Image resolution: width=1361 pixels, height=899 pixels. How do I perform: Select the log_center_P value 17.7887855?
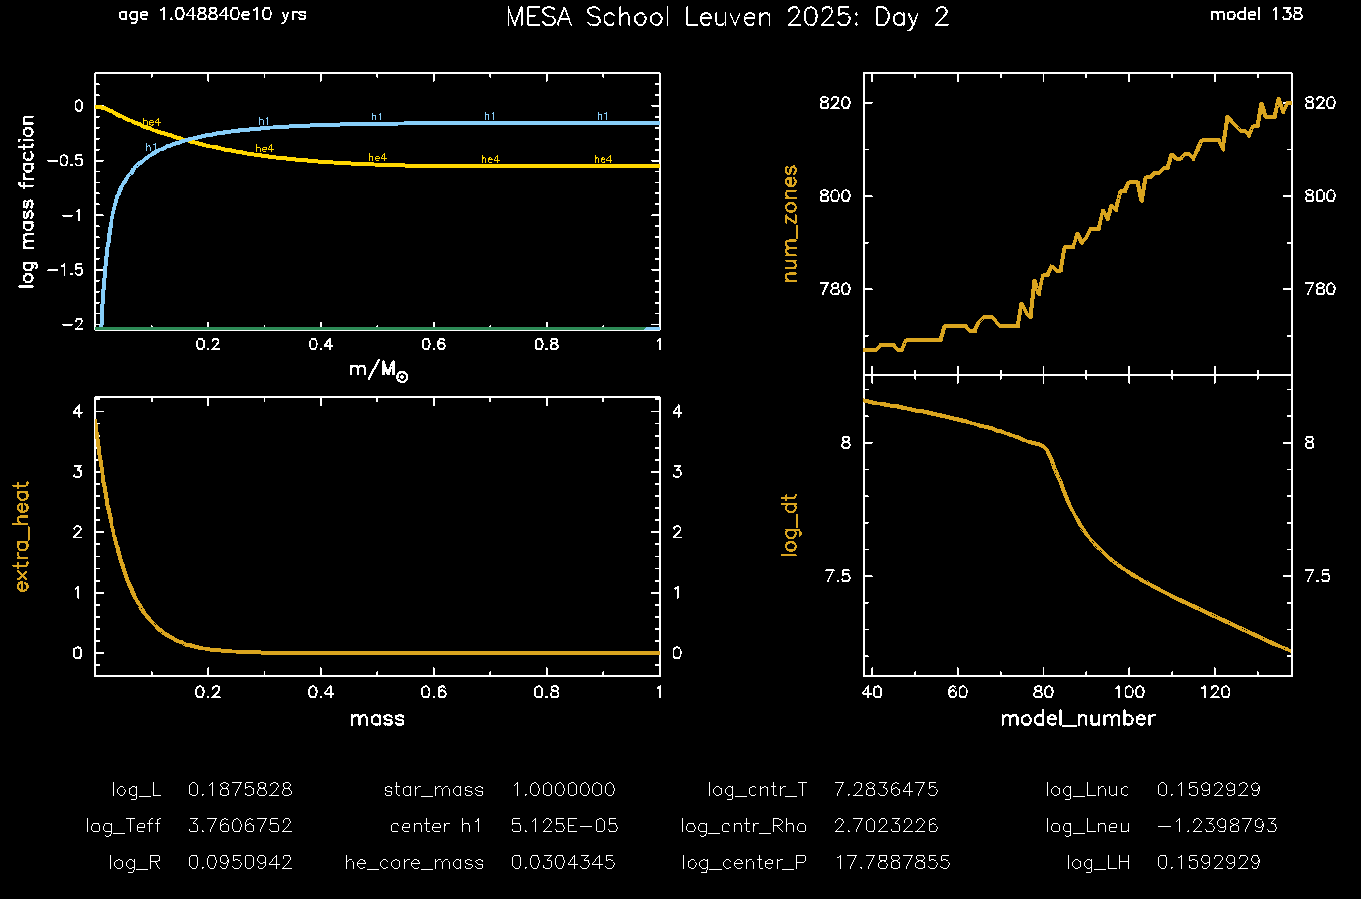893,862
